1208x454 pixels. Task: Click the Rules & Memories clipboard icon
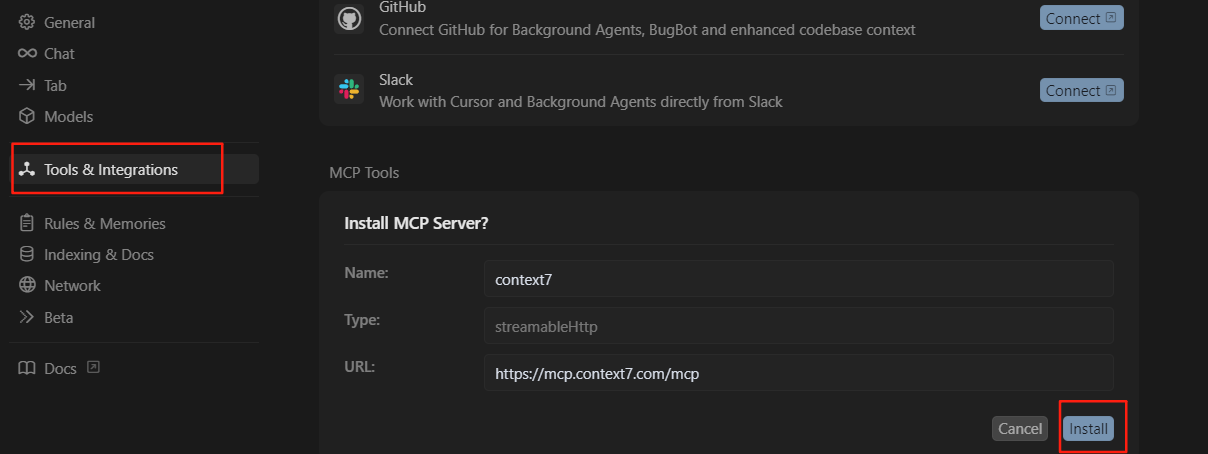27,223
